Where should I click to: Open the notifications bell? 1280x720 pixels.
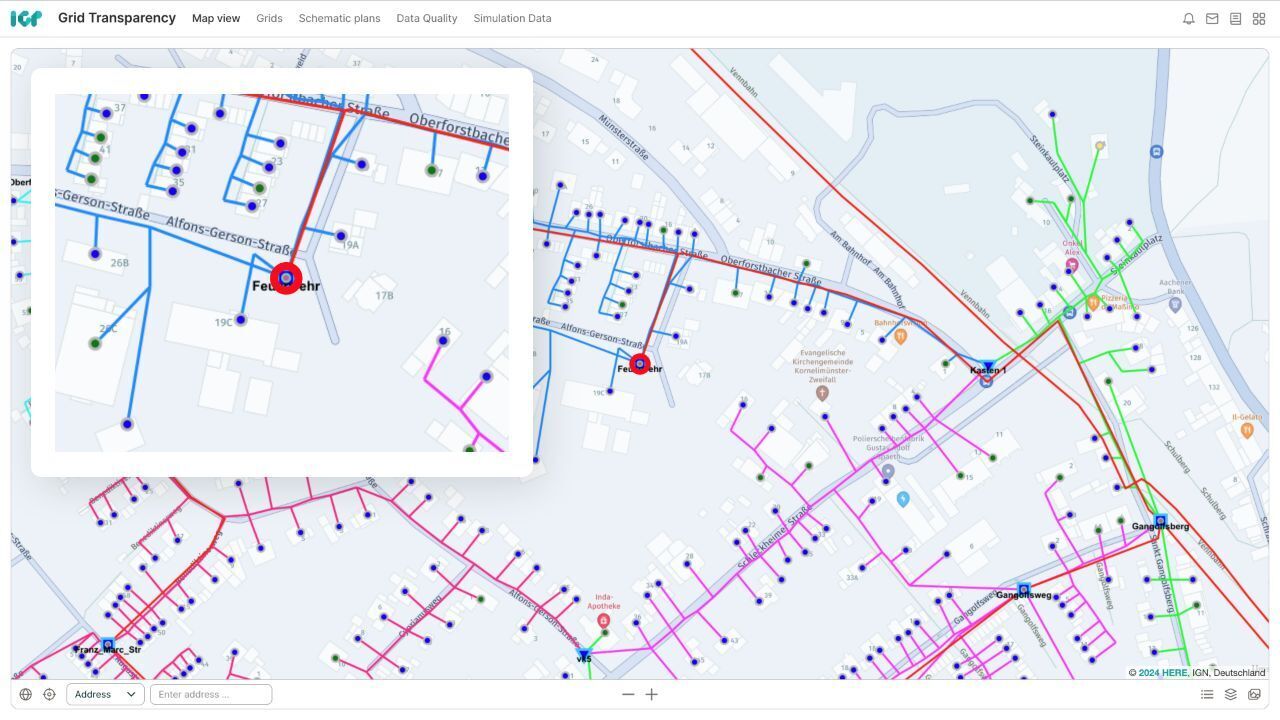click(1188, 19)
